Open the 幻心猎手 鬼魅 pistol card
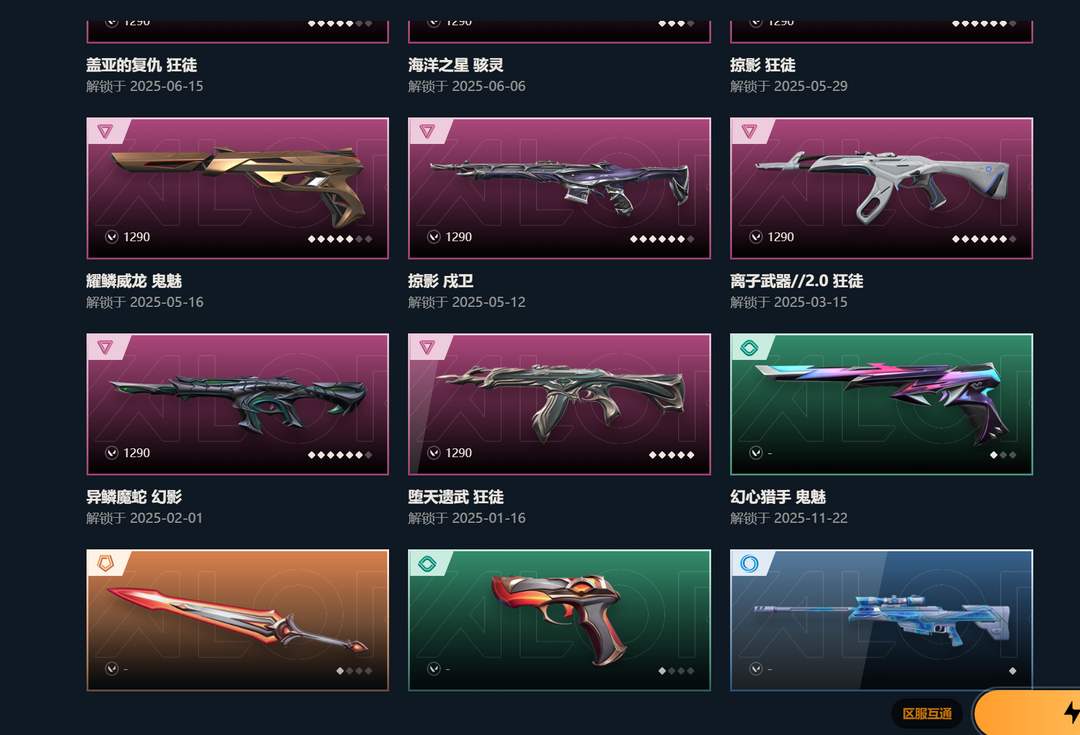The image size is (1080, 735). (x=882, y=404)
